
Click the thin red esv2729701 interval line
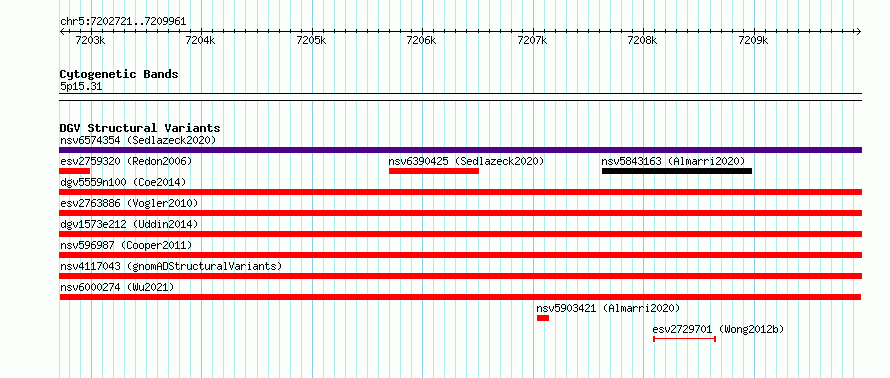point(685,339)
